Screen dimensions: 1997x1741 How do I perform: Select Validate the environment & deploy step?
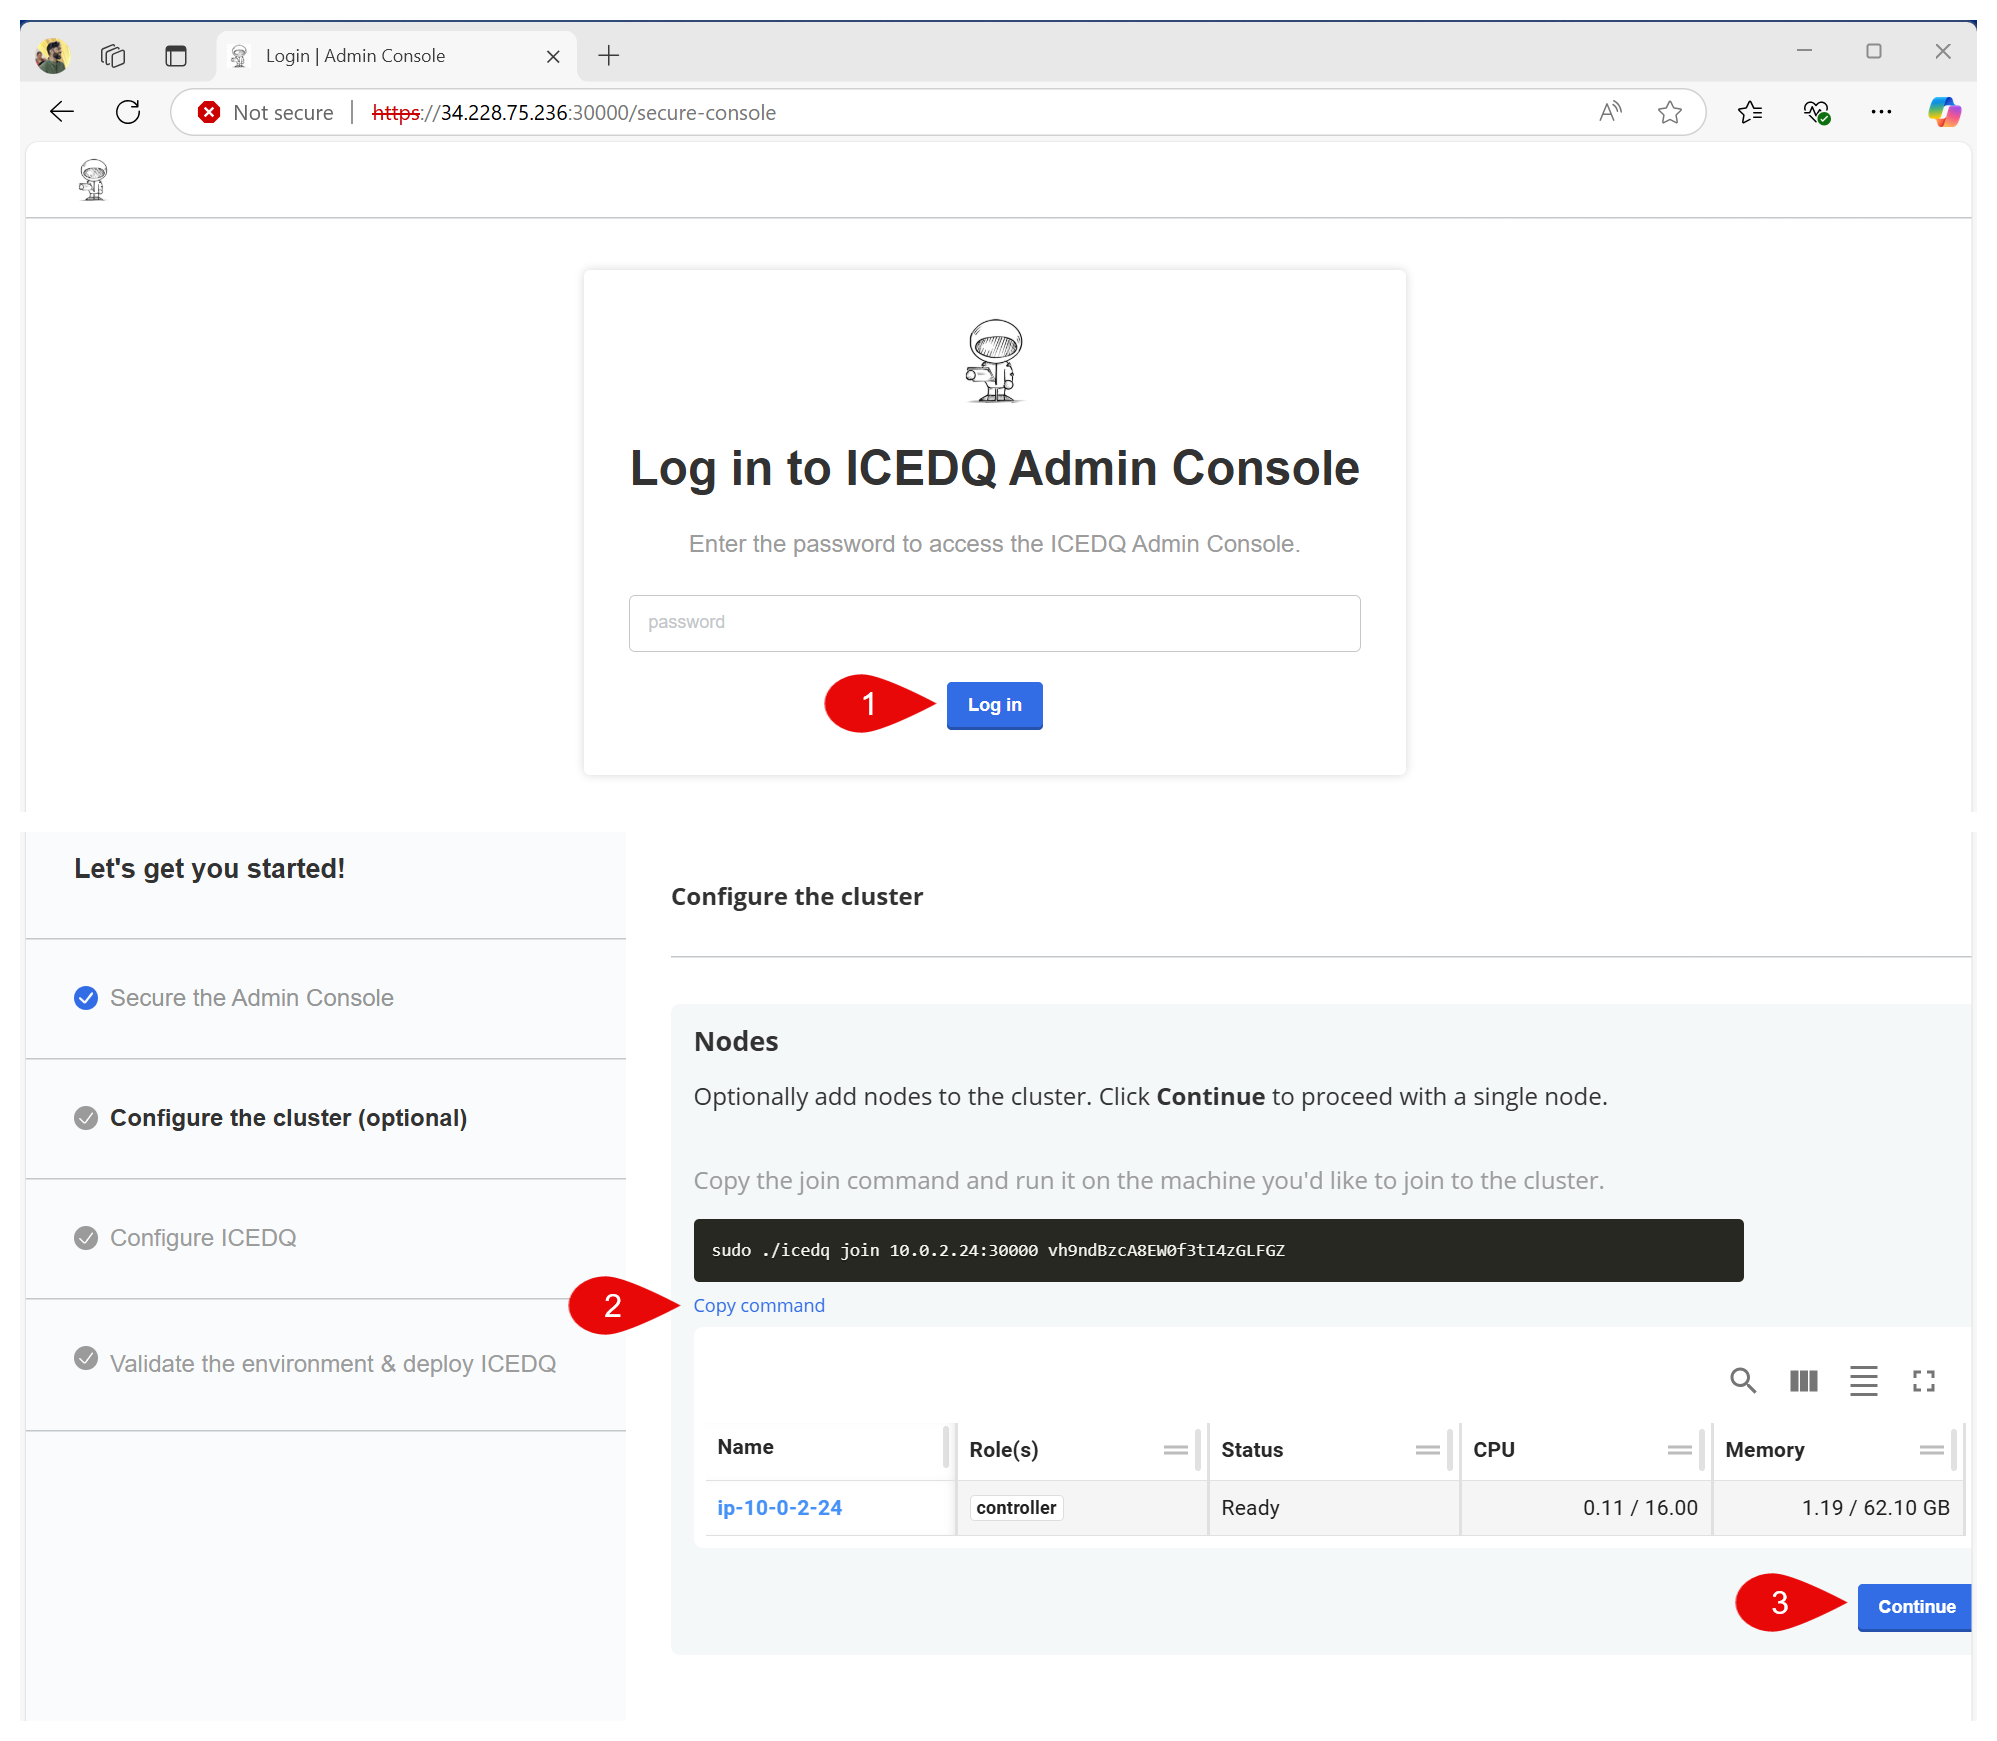tap(333, 1364)
